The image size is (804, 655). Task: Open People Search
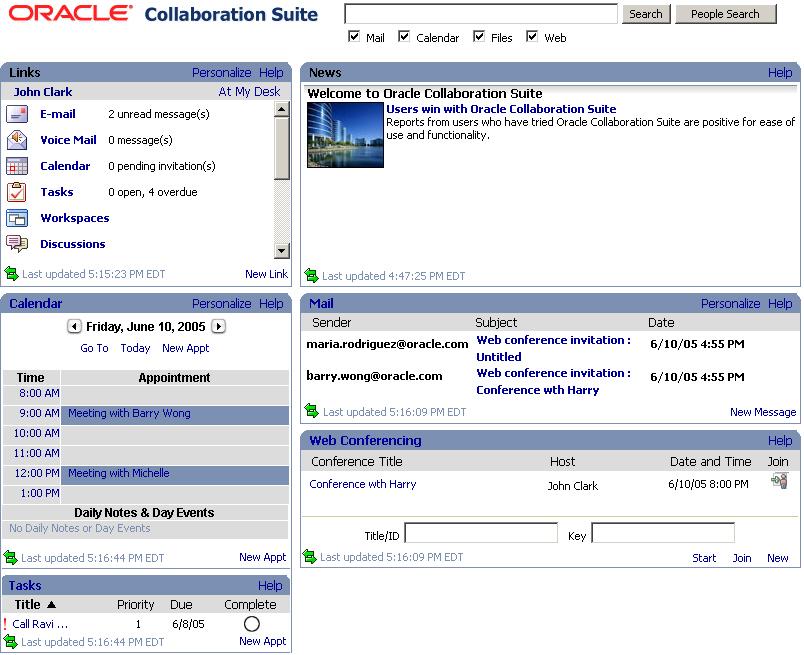(725, 13)
